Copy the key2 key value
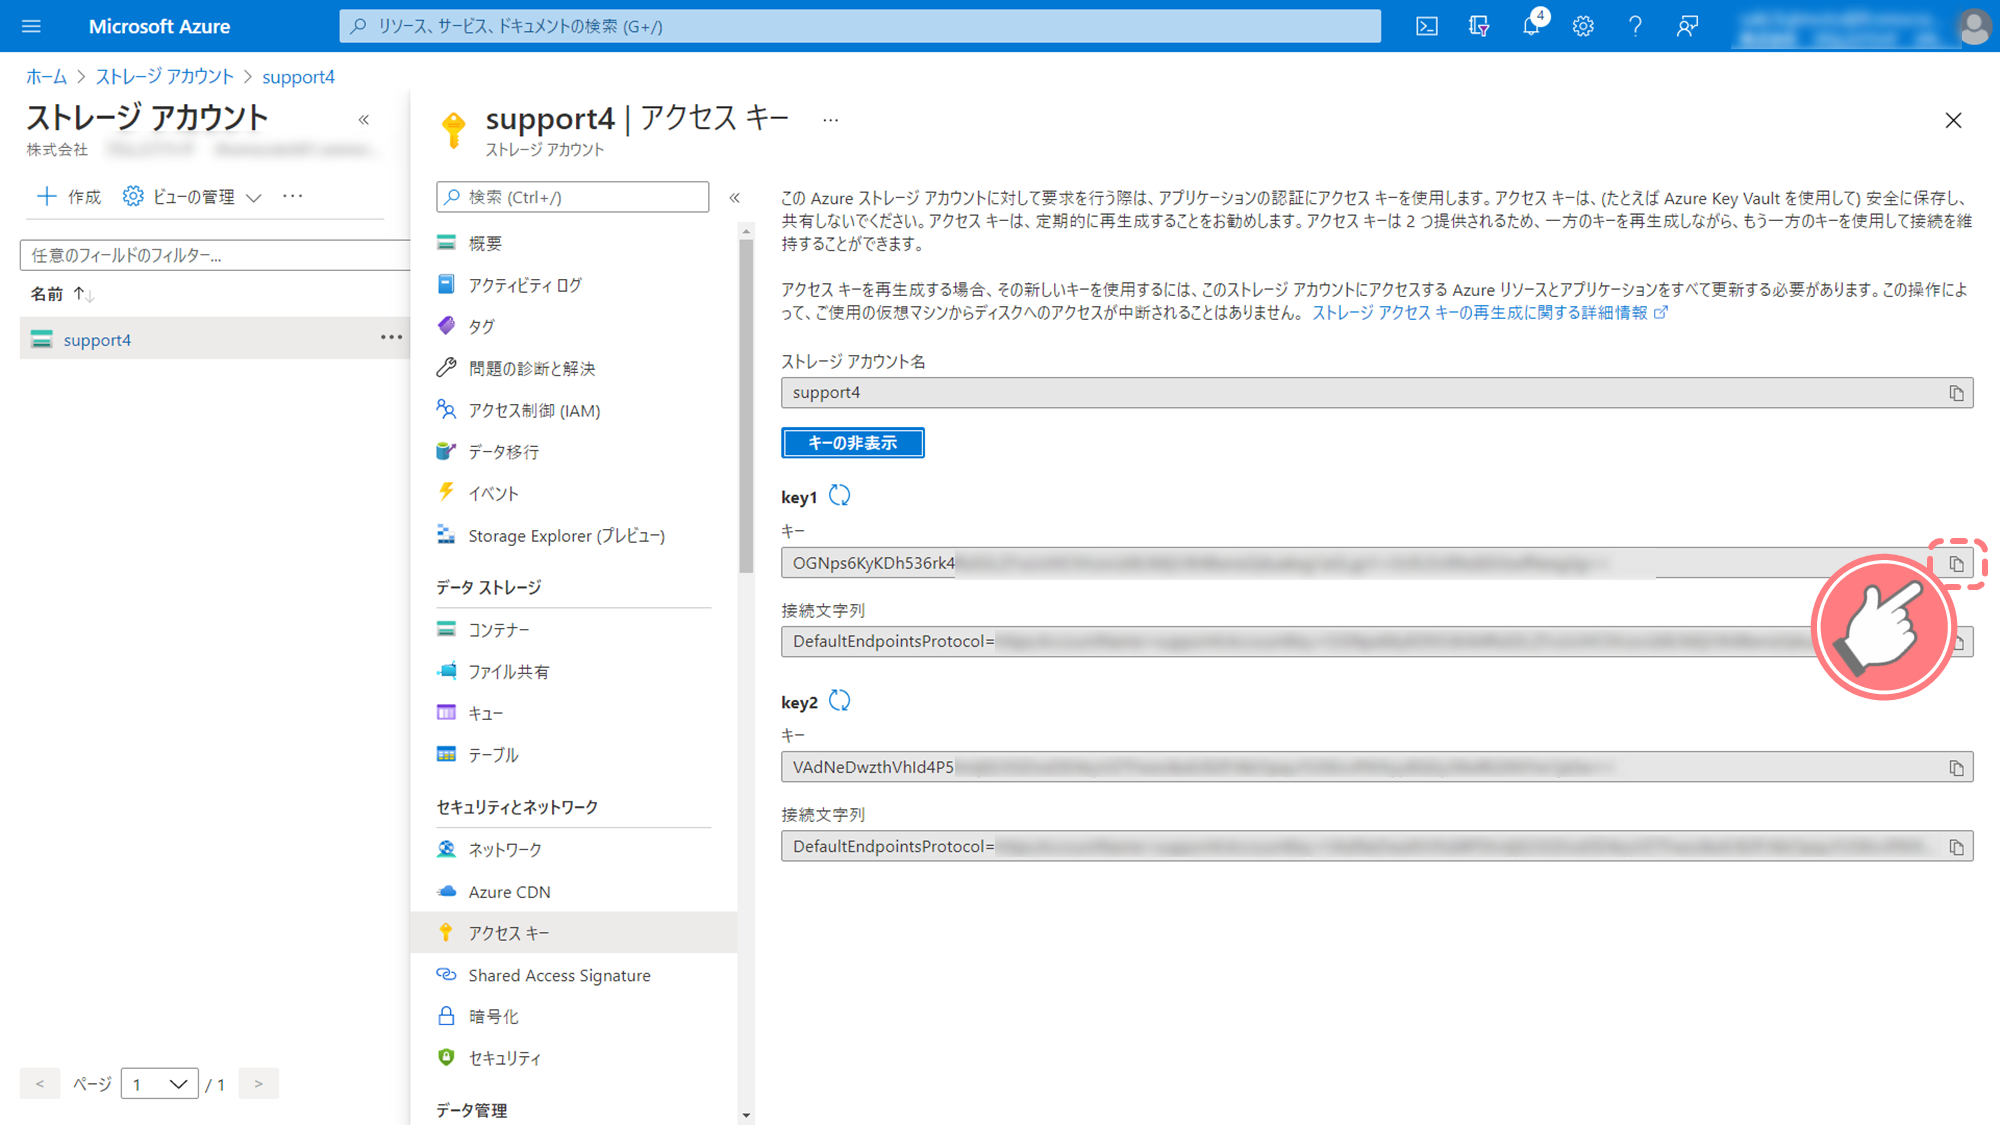The image size is (2000, 1125). click(x=1956, y=768)
